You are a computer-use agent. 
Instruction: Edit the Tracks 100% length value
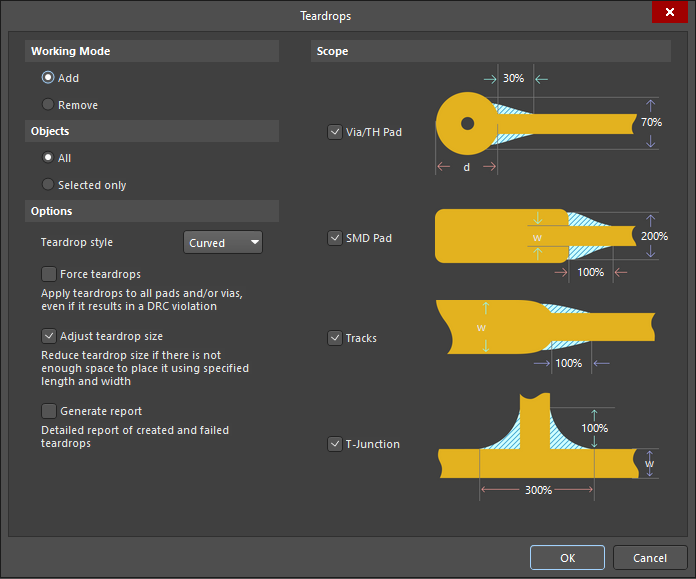pyautogui.click(x=568, y=363)
